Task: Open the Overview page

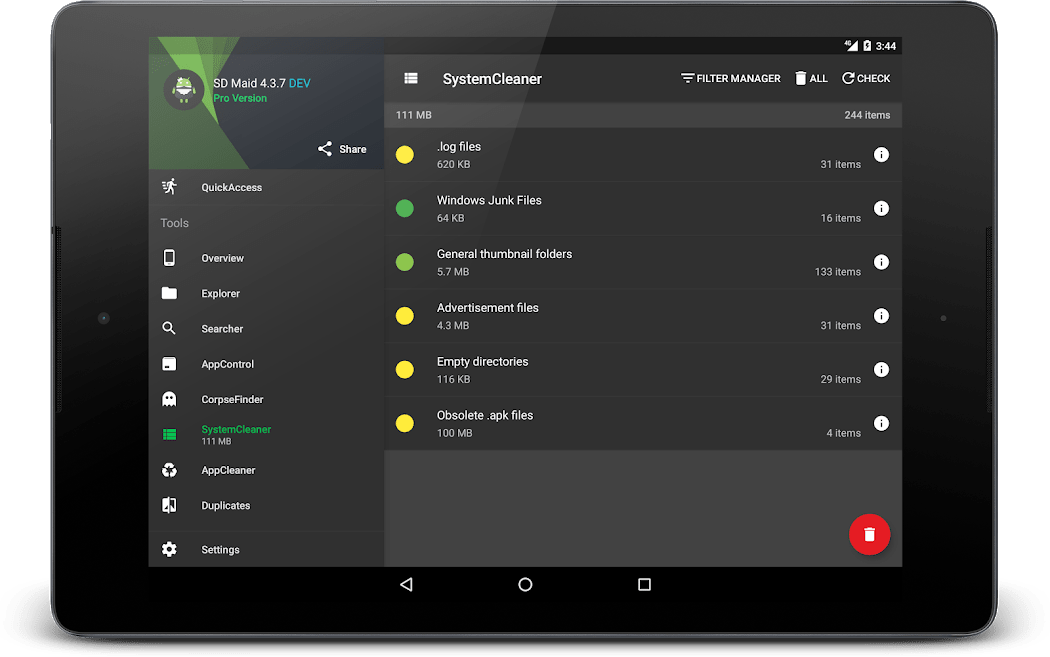Action: (222, 258)
